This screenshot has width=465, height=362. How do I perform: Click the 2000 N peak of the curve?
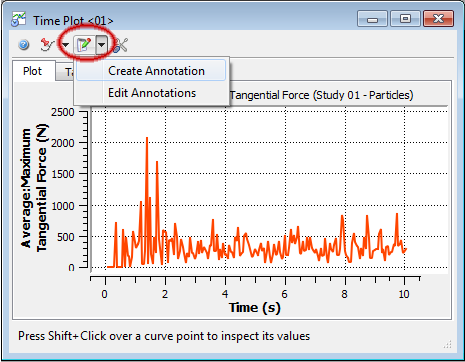[147, 138]
